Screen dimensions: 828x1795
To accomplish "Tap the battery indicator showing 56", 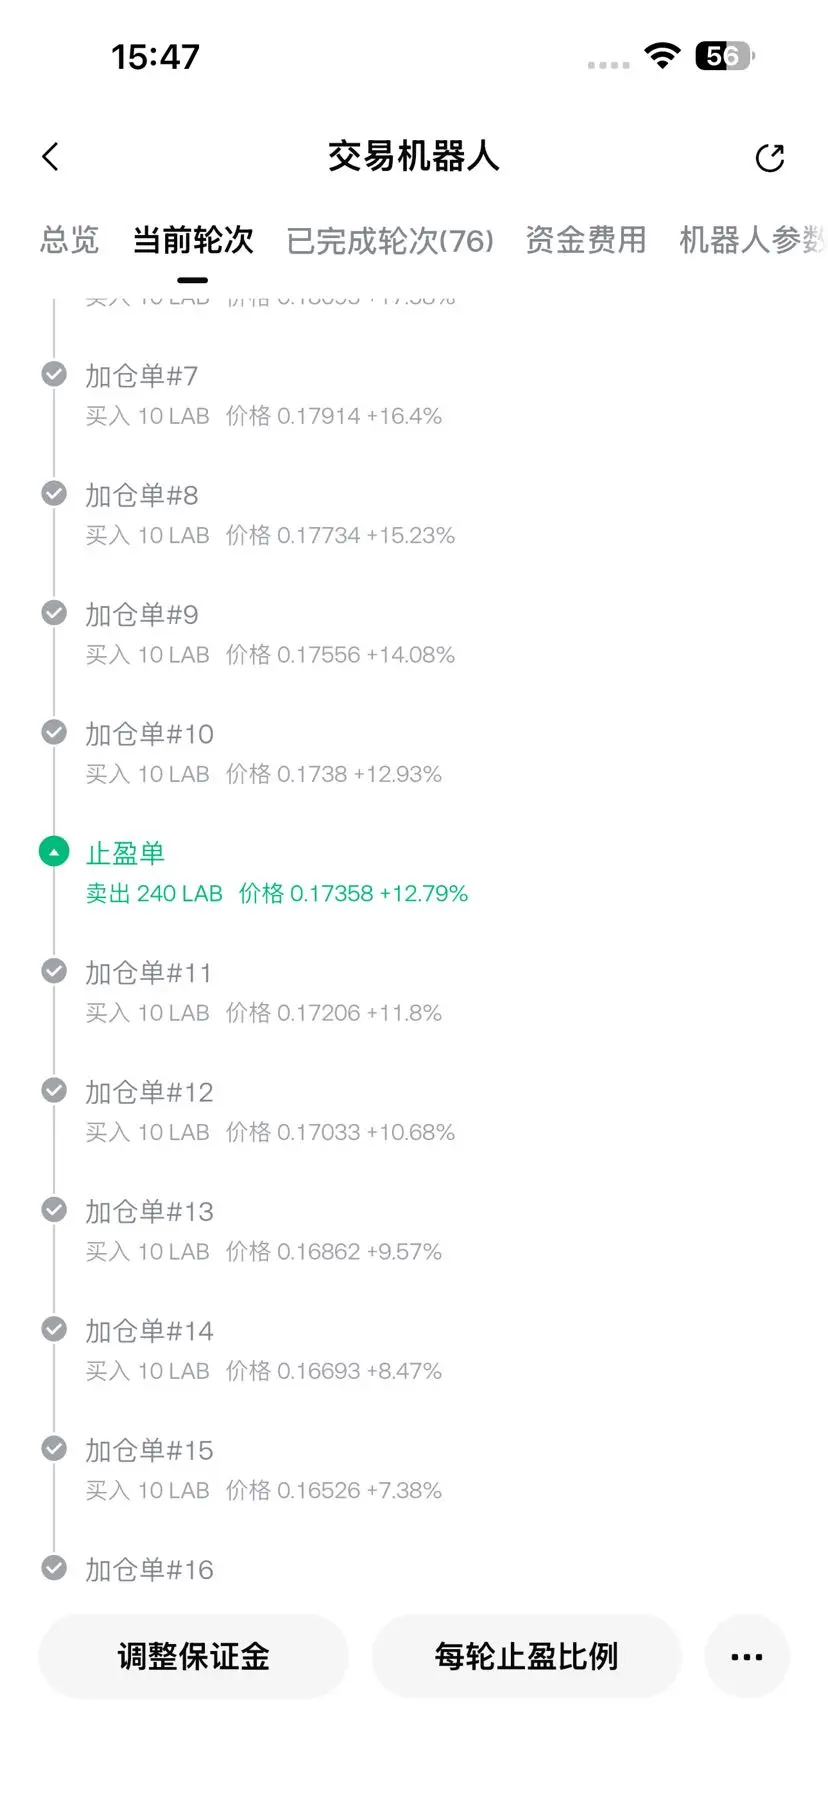I will pos(725,56).
